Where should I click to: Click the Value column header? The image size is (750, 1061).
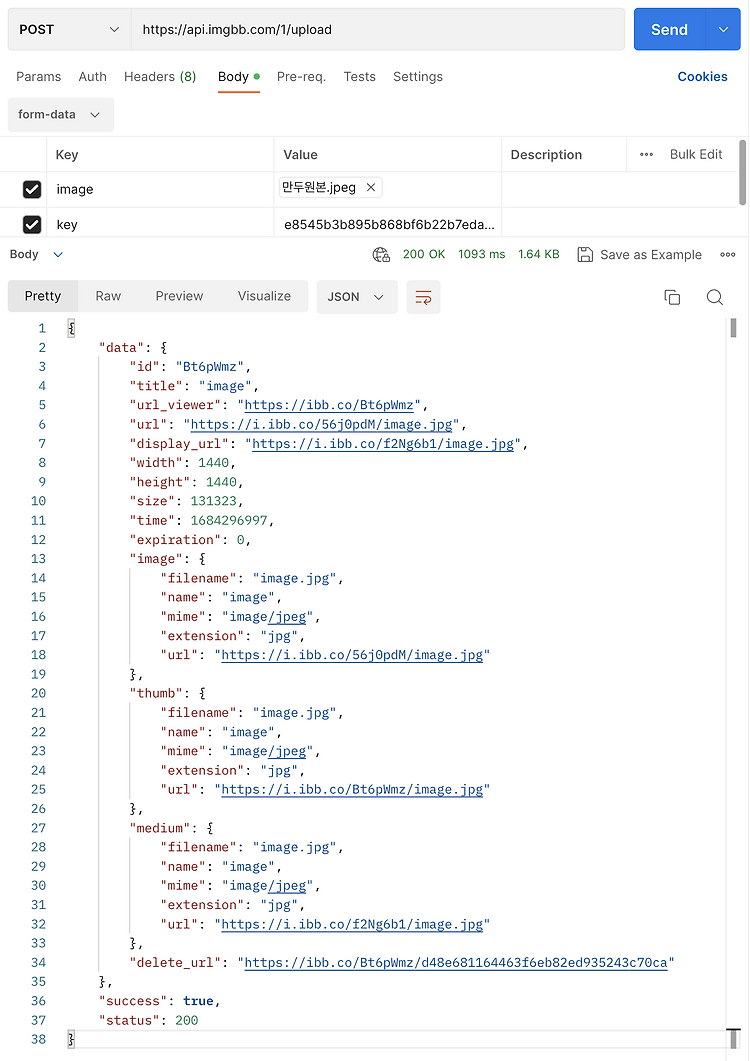pos(301,154)
